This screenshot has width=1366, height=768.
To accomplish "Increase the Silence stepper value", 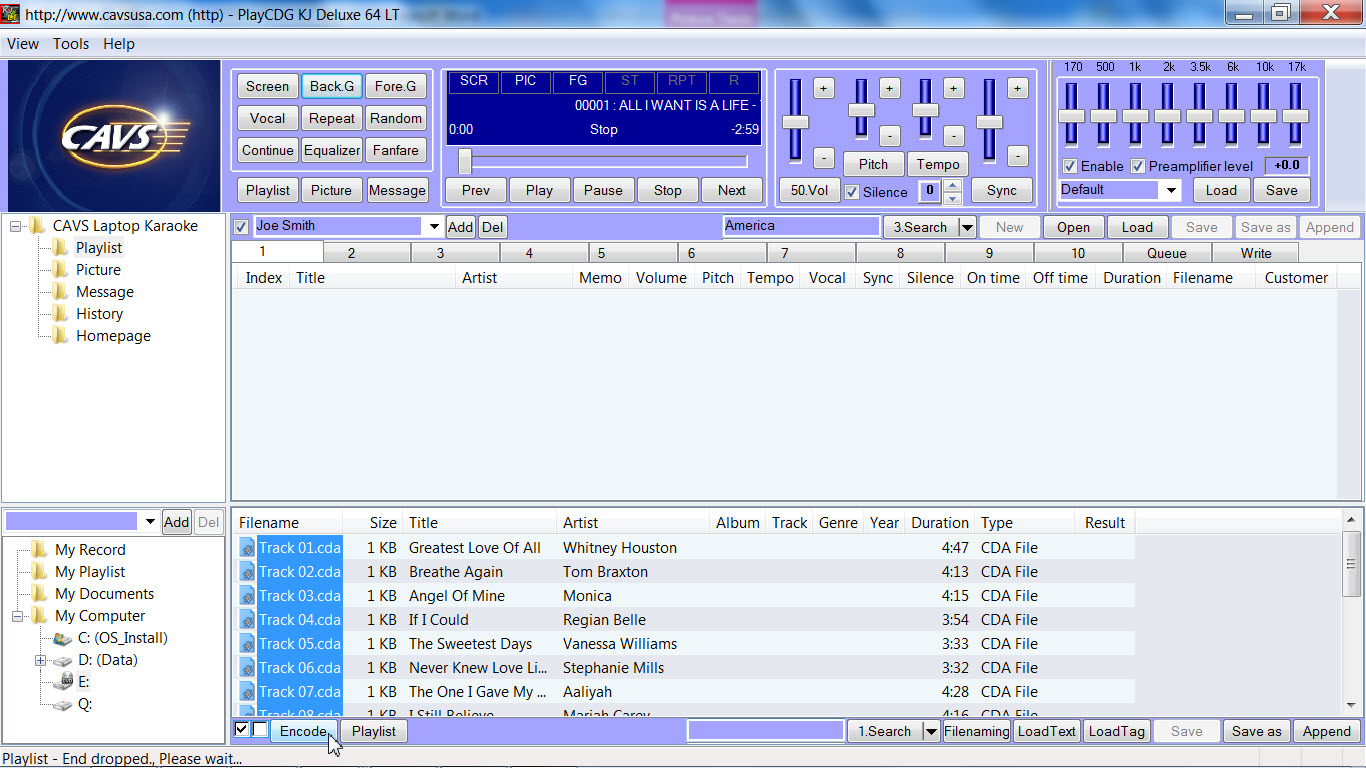I will coord(953,186).
